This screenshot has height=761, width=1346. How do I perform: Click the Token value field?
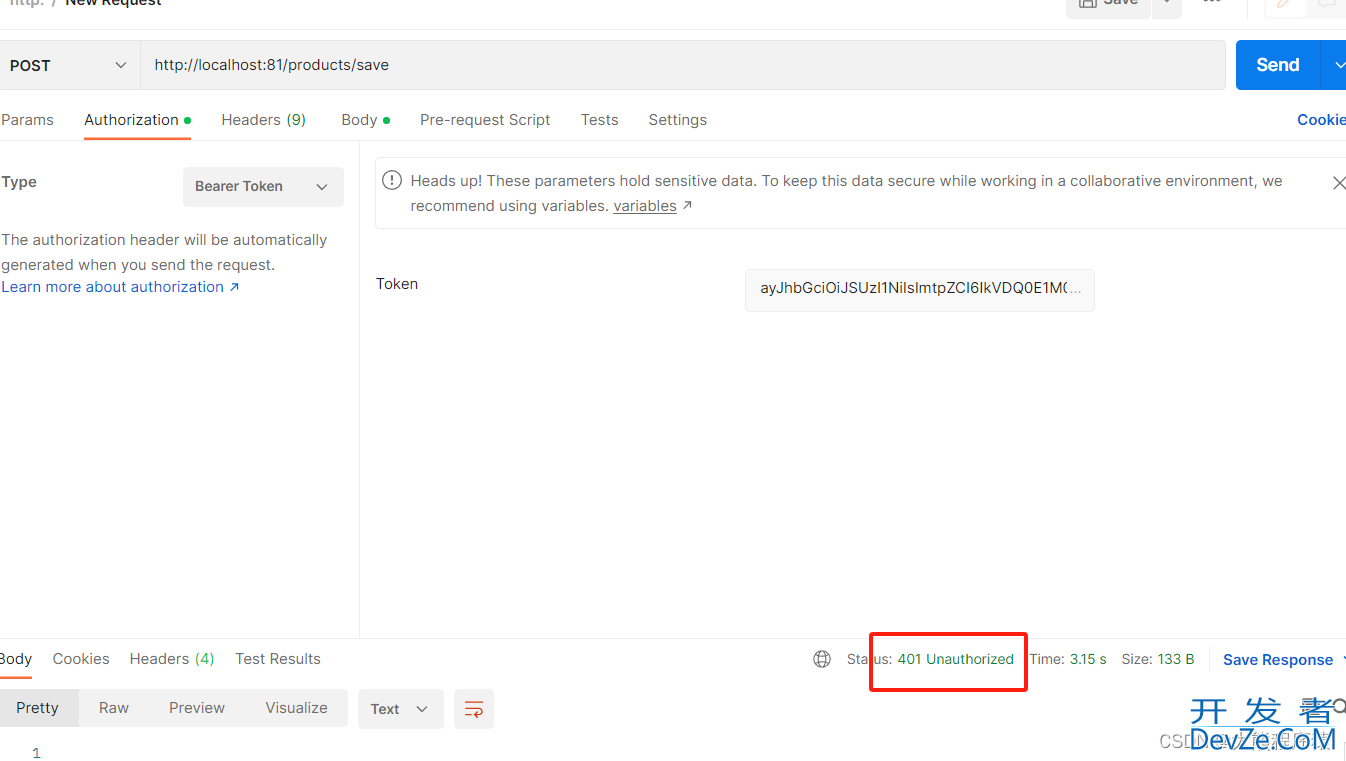click(920, 289)
